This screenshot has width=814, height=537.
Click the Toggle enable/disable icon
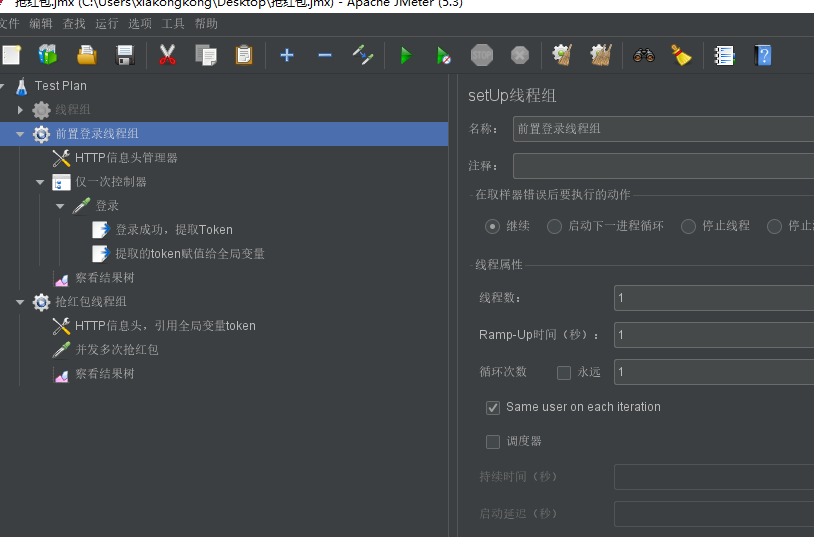(363, 55)
